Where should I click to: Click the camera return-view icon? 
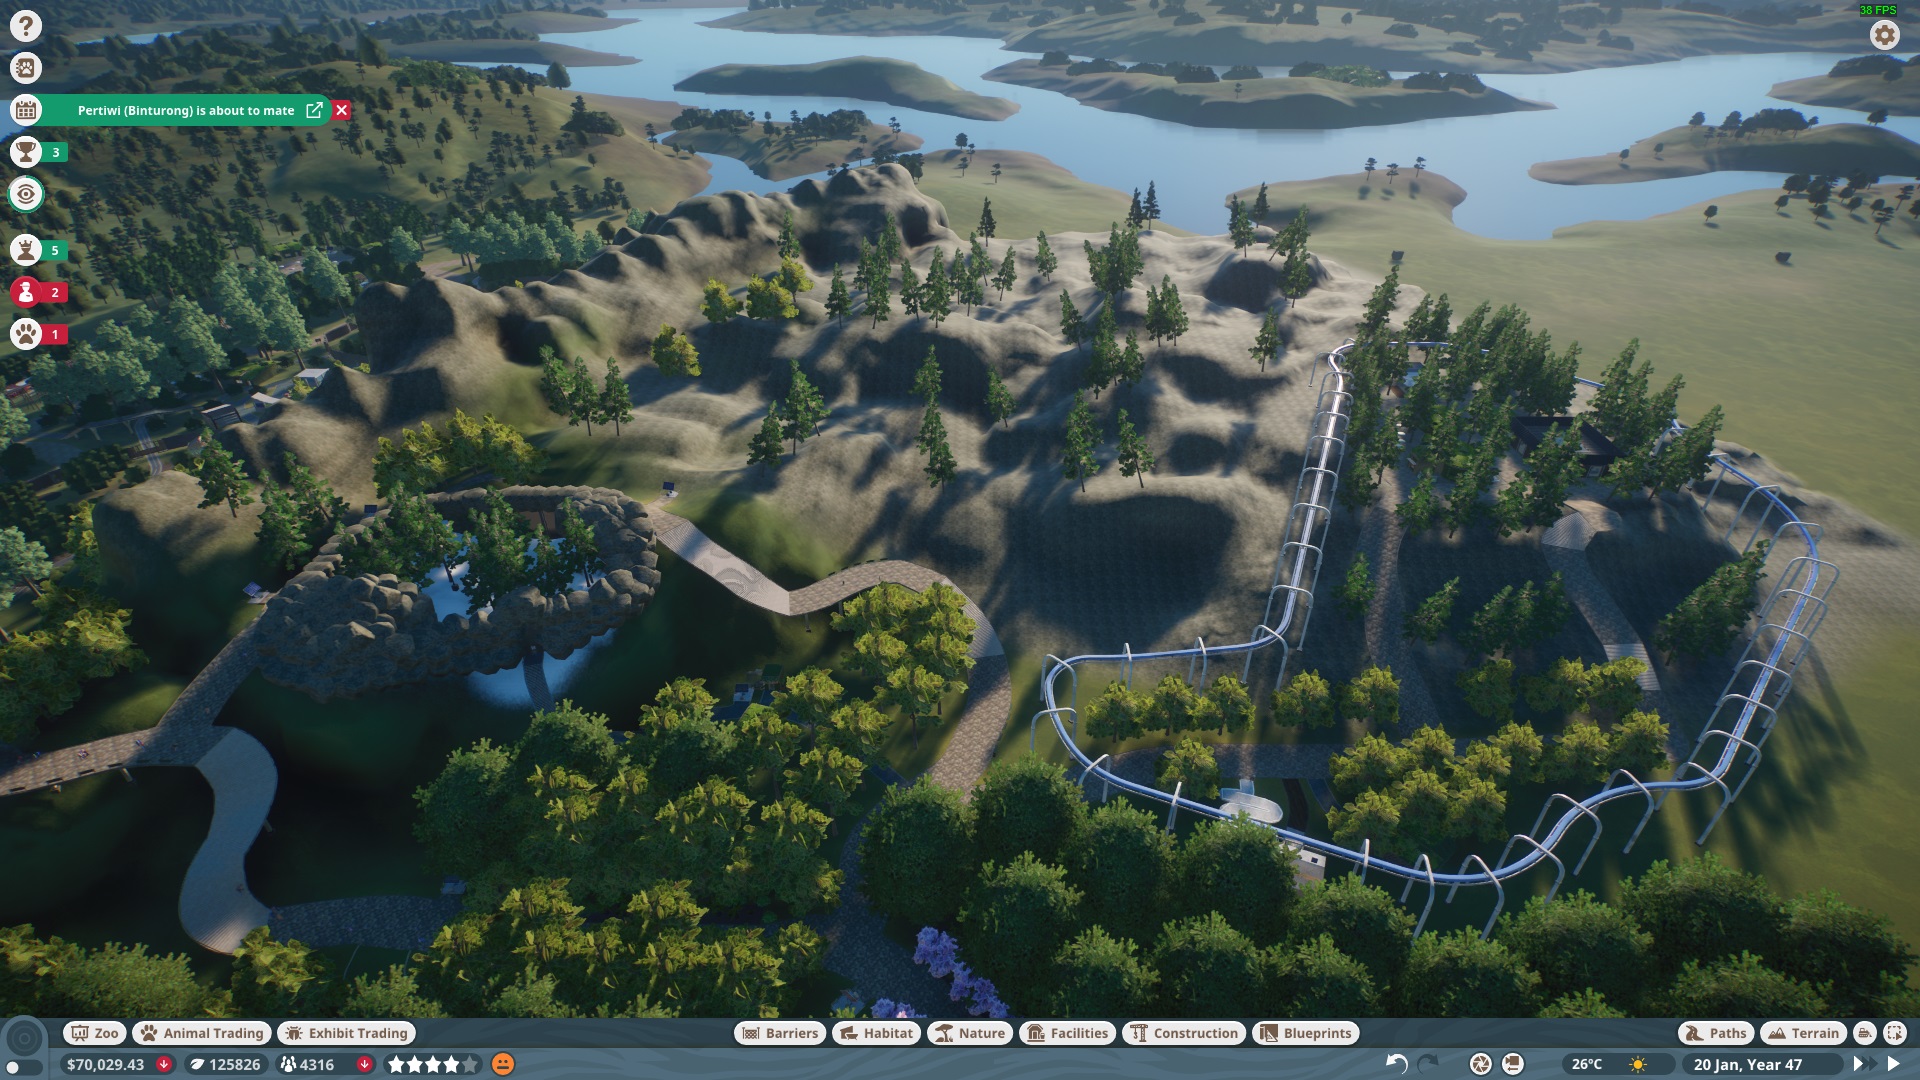click(x=1513, y=1064)
